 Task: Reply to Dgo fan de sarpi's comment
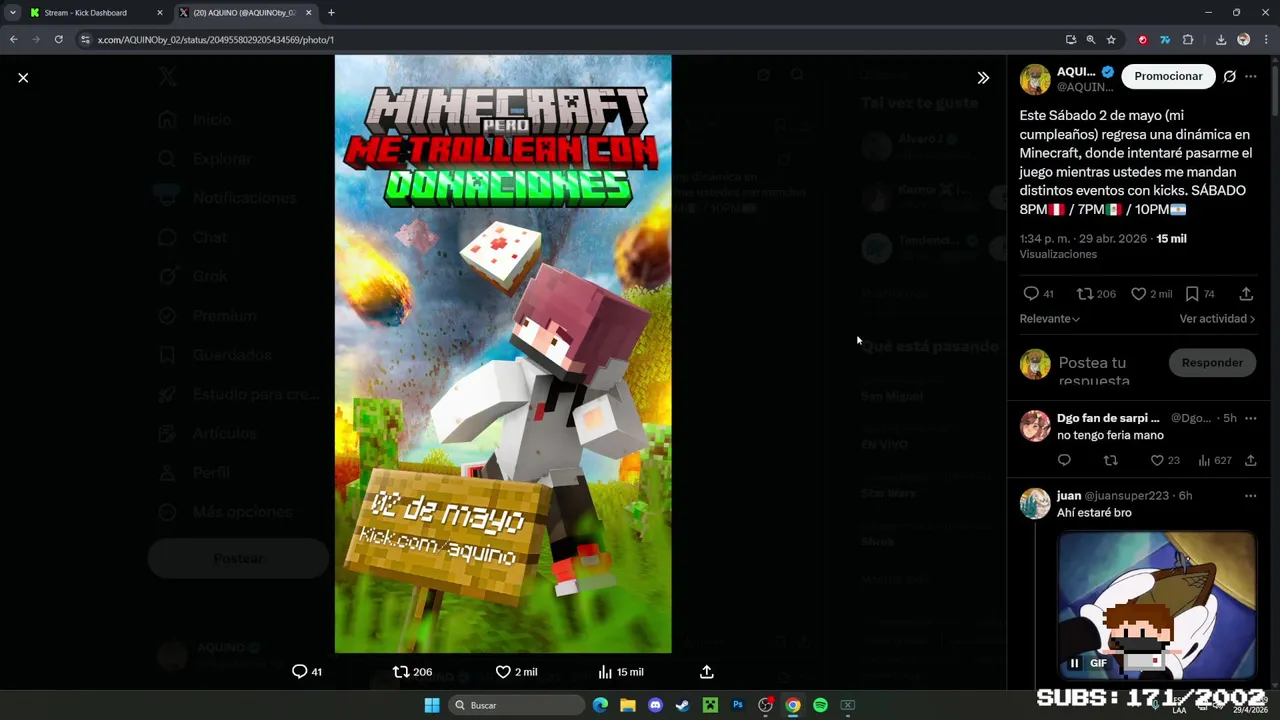[x=1064, y=460]
